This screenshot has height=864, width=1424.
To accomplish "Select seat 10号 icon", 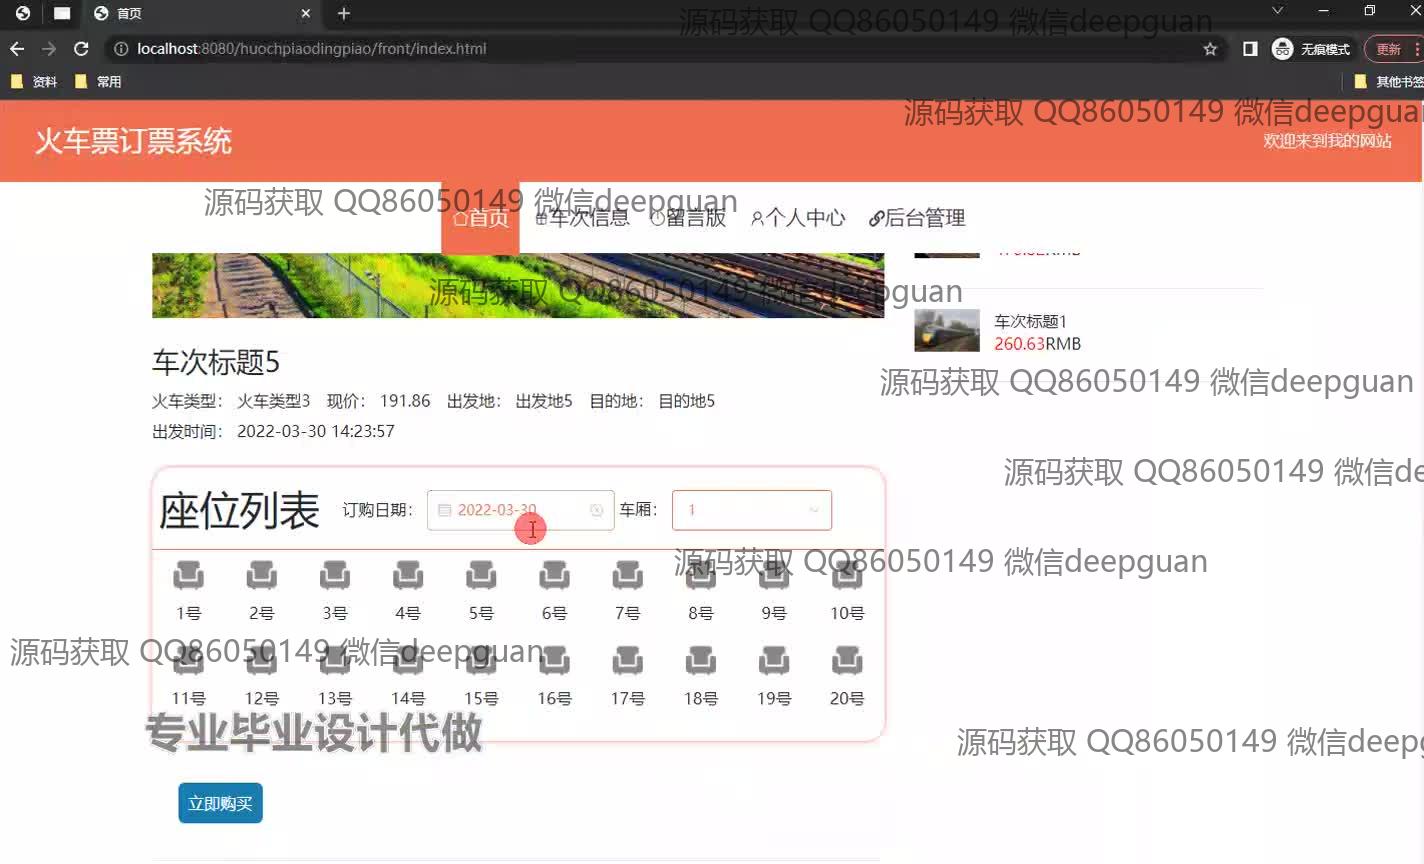I will (x=847, y=576).
